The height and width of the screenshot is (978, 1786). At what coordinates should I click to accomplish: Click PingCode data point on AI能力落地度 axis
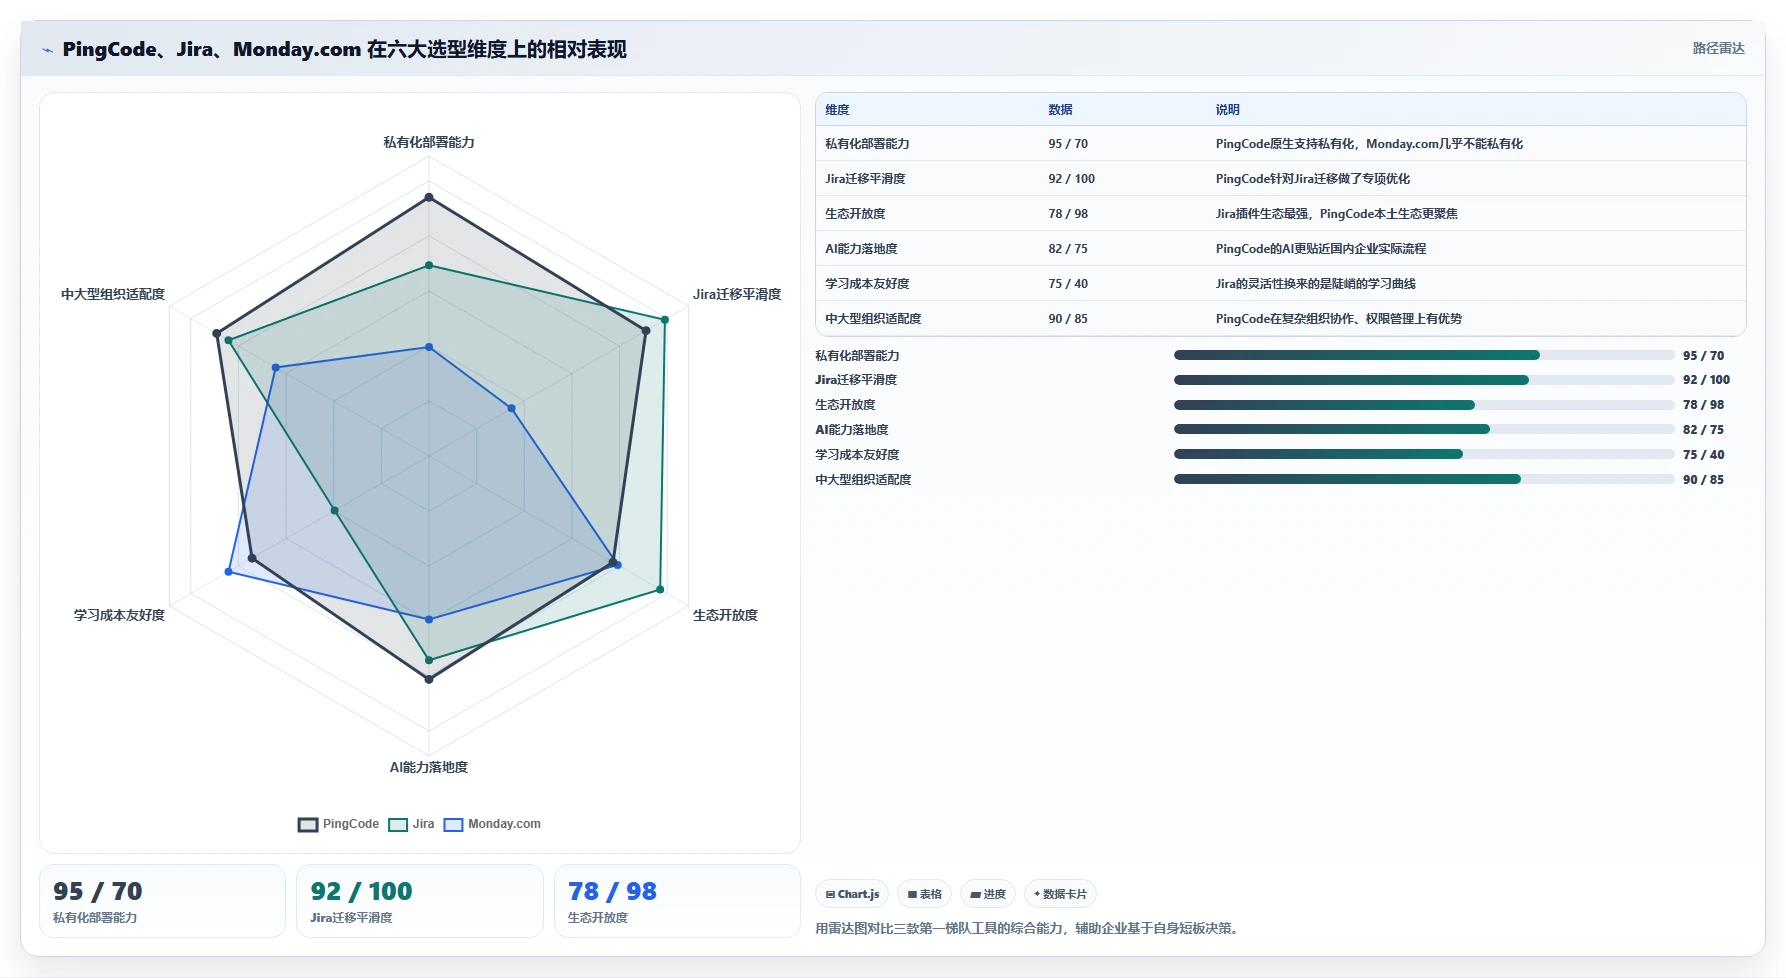point(429,679)
